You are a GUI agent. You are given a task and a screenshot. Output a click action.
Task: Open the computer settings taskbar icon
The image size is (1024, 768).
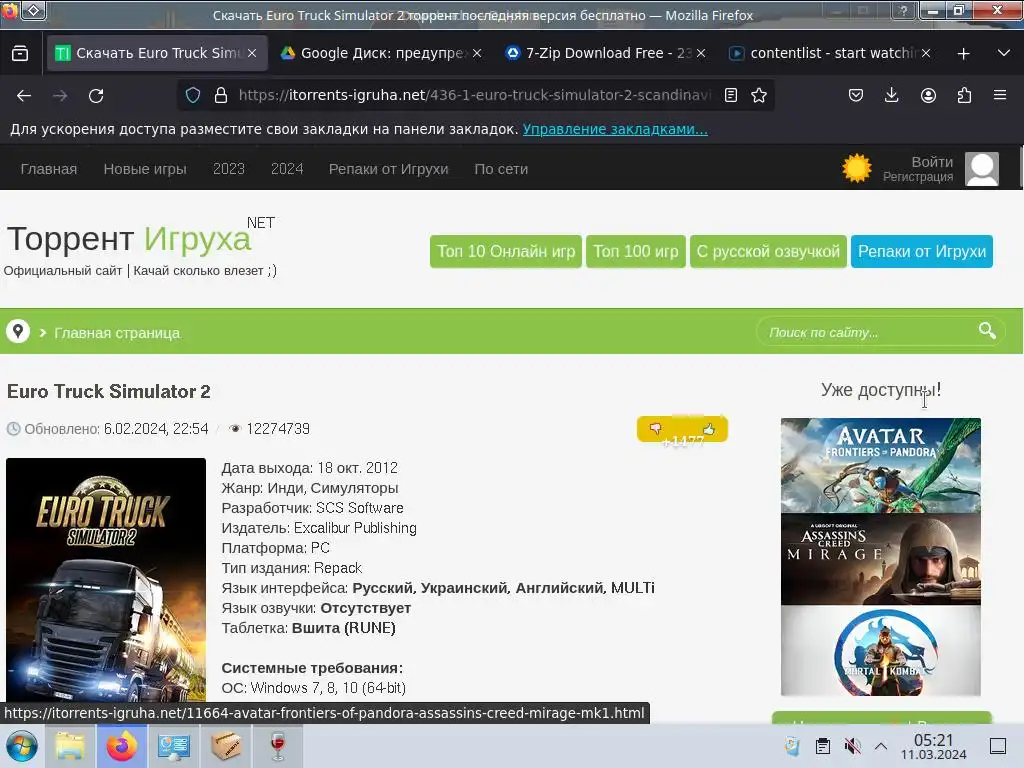[173, 746]
